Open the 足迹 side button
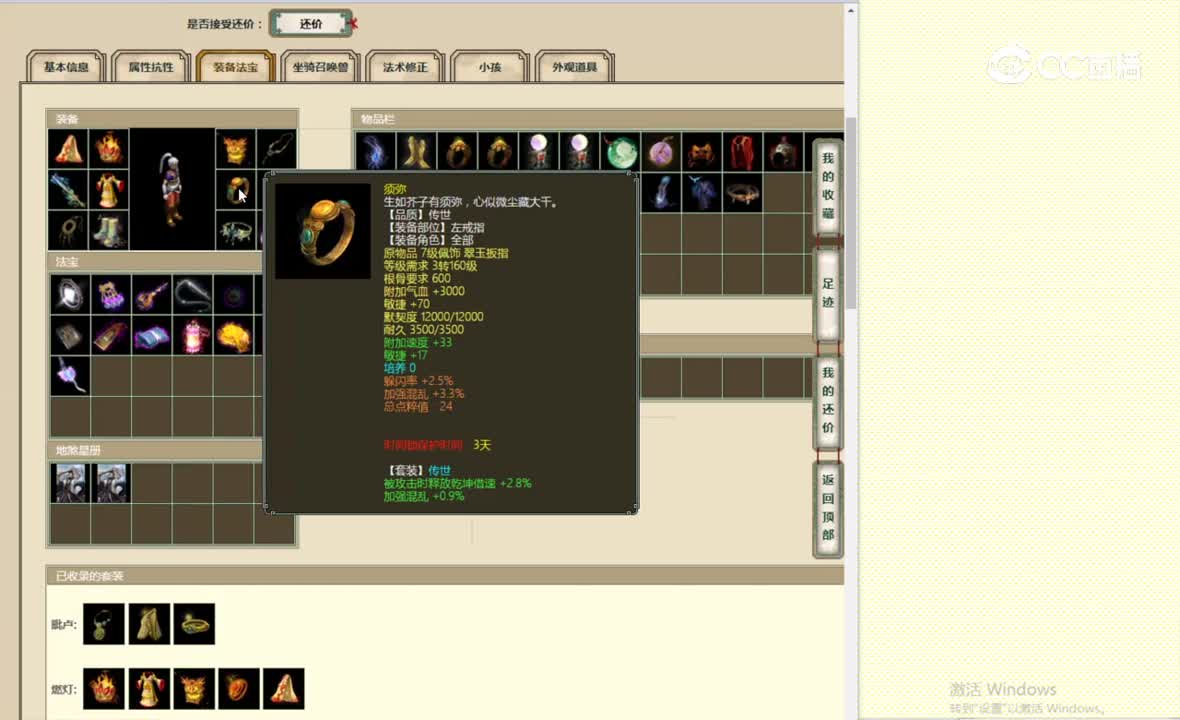This screenshot has width=1180, height=720. (828, 293)
